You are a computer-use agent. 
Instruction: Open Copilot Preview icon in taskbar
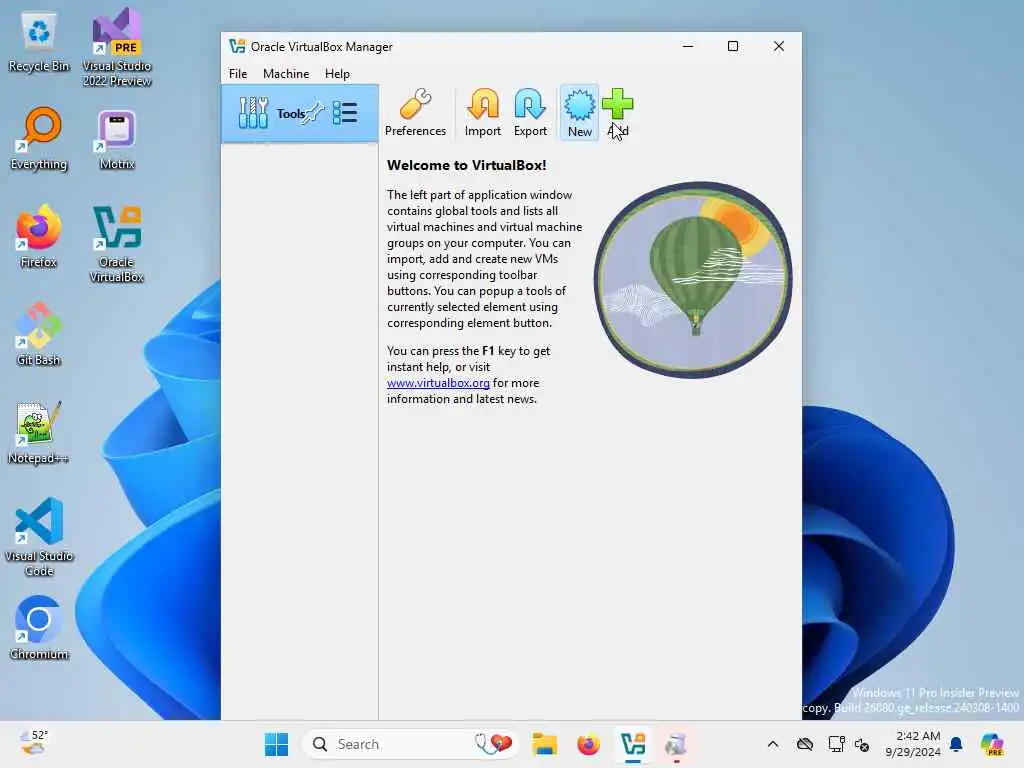[x=992, y=744]
